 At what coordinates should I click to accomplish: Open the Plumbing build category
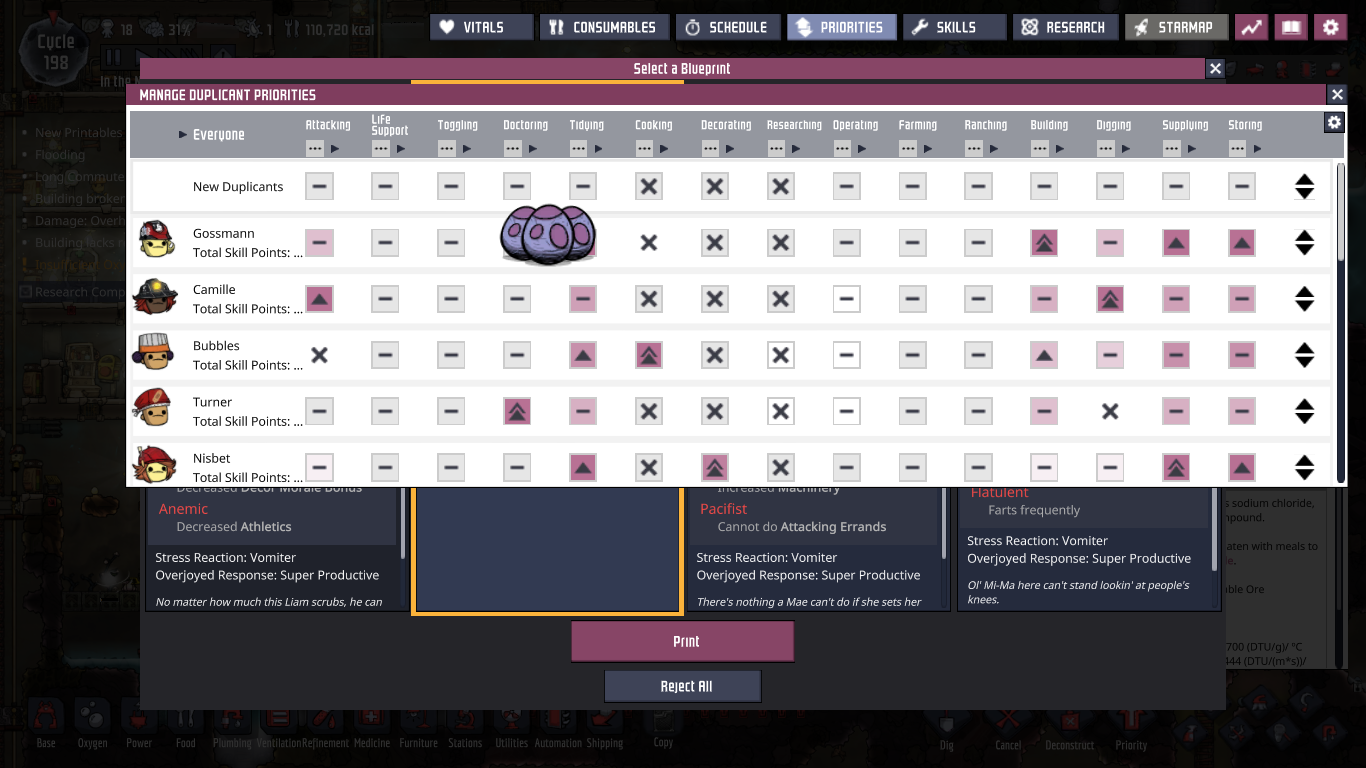tap(232, 724)
